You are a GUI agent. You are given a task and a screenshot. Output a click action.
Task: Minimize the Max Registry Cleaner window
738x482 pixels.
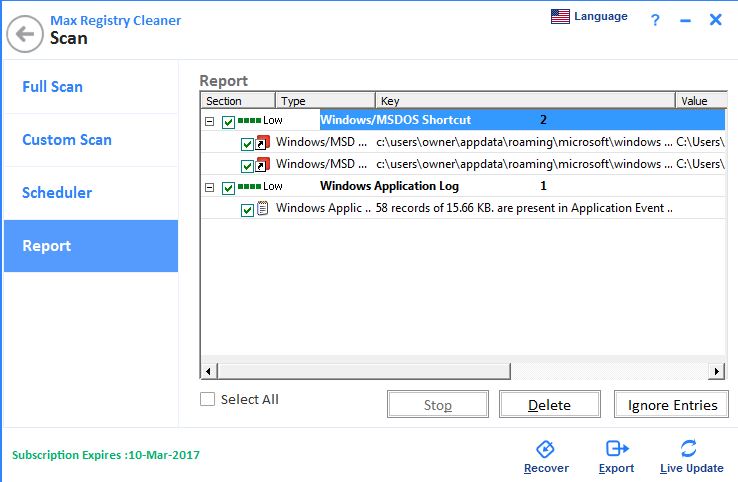click(685, 20)
